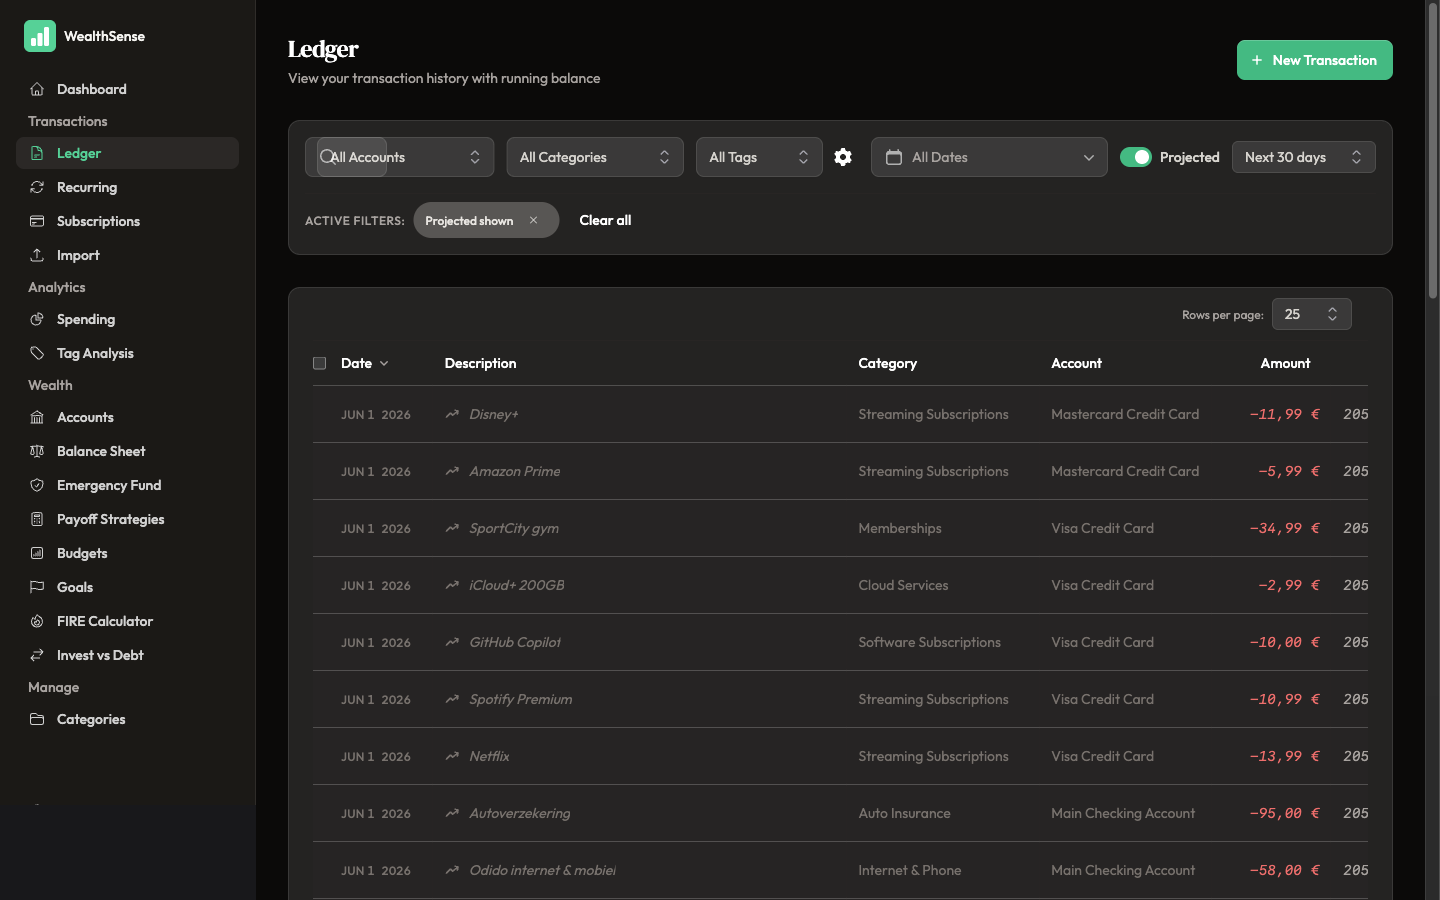
Task: Click the Recurring refresh icon
Action: 37,187
